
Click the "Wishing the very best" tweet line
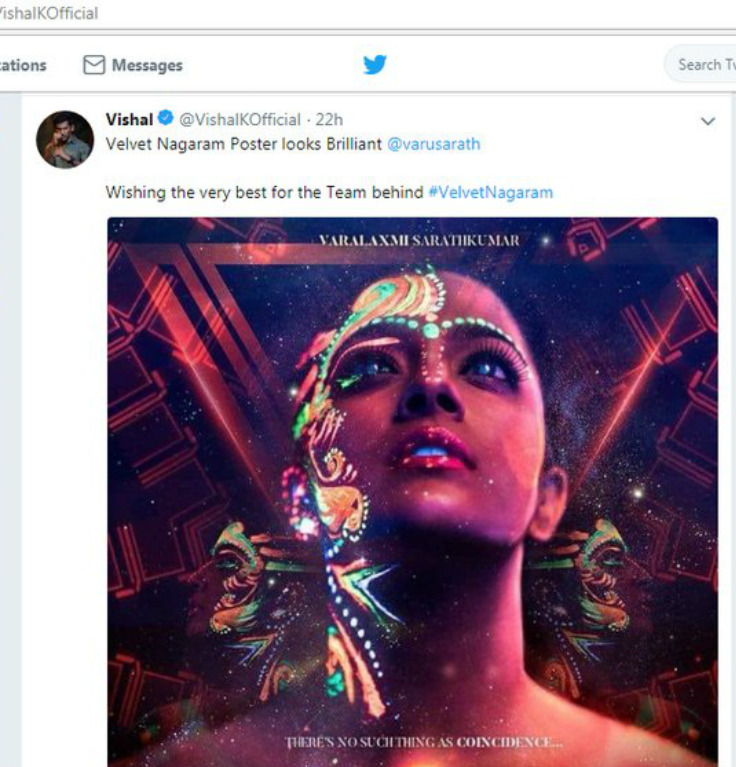coord(265,192)
